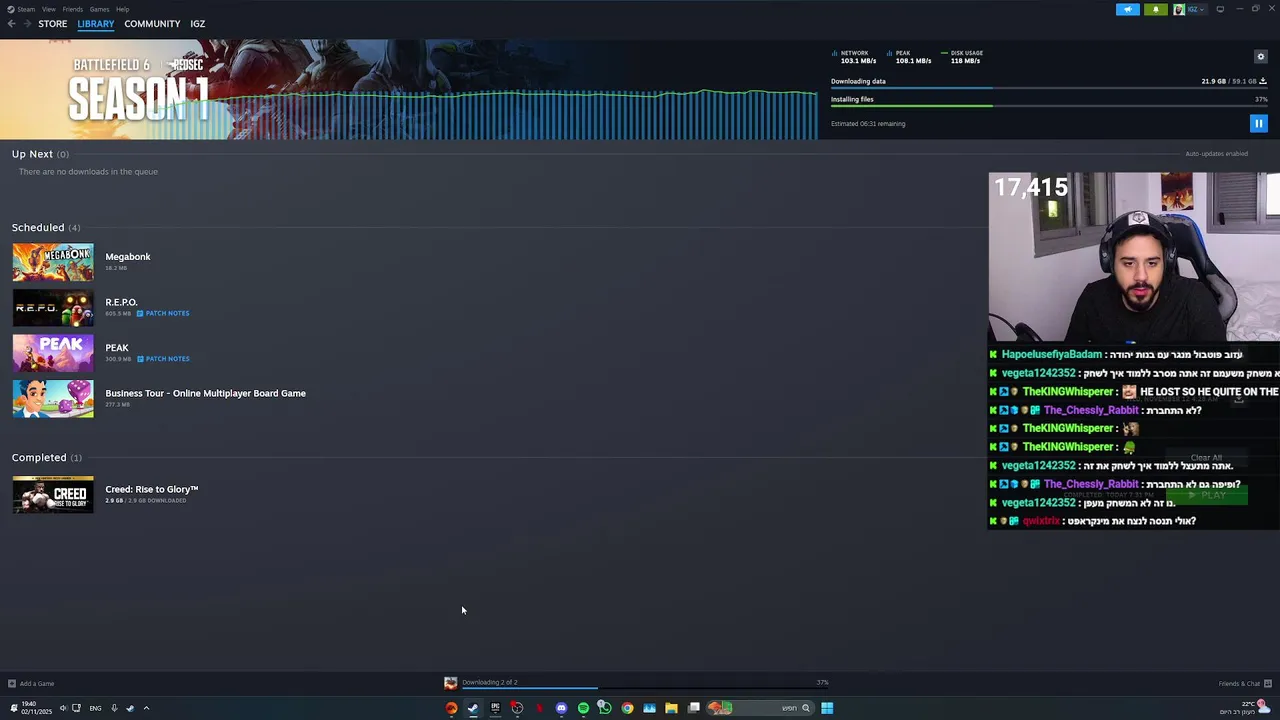Open the COMMUNITY tab
The height and width of the screenshot is (720, 1280).
[x=152, y=24]
